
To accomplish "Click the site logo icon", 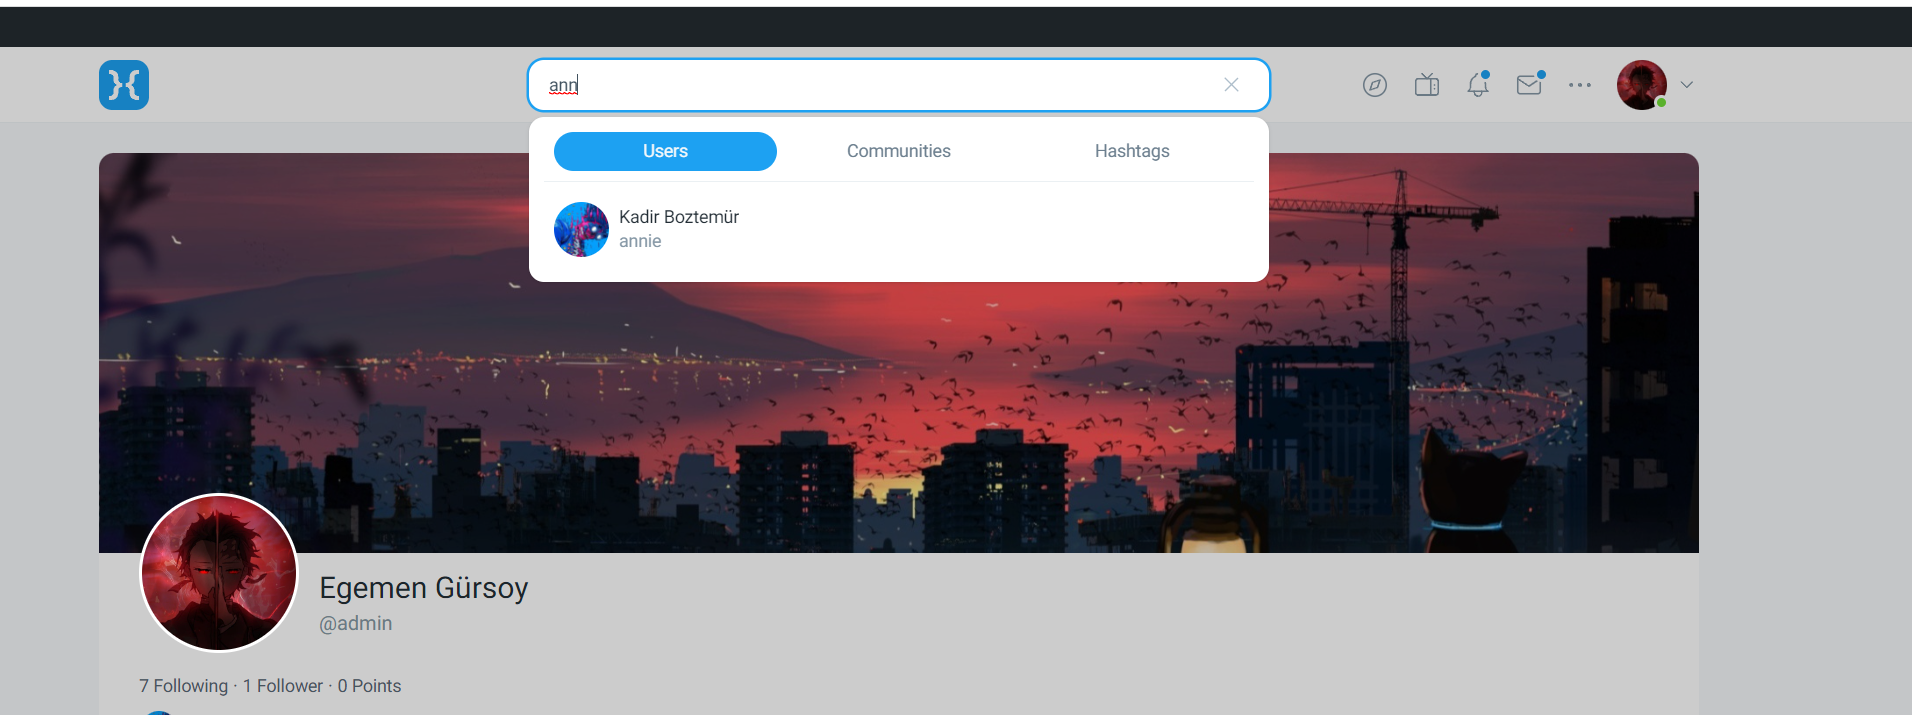I will (124, 85).
